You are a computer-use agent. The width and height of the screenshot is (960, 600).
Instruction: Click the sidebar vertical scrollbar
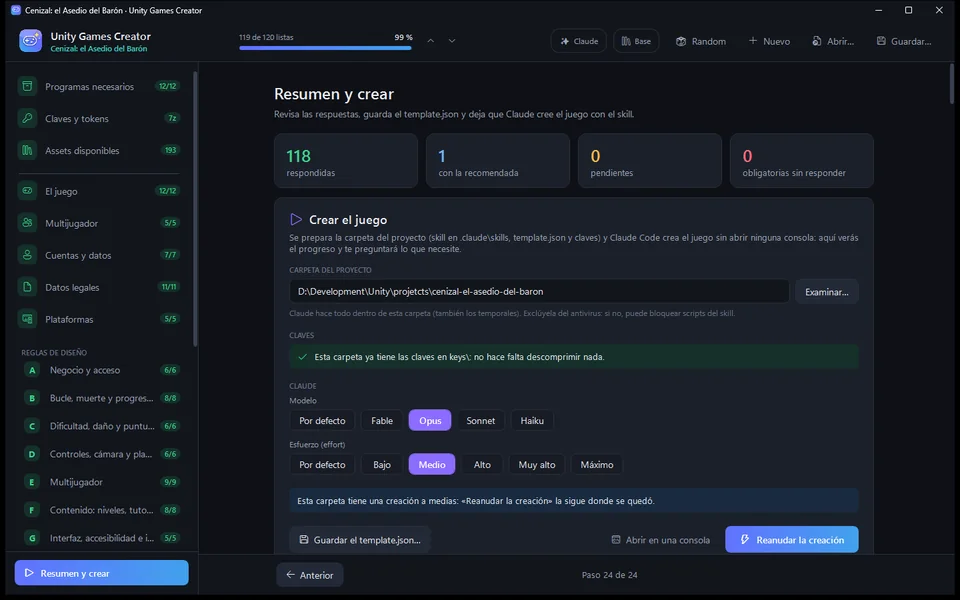point(195,208)
